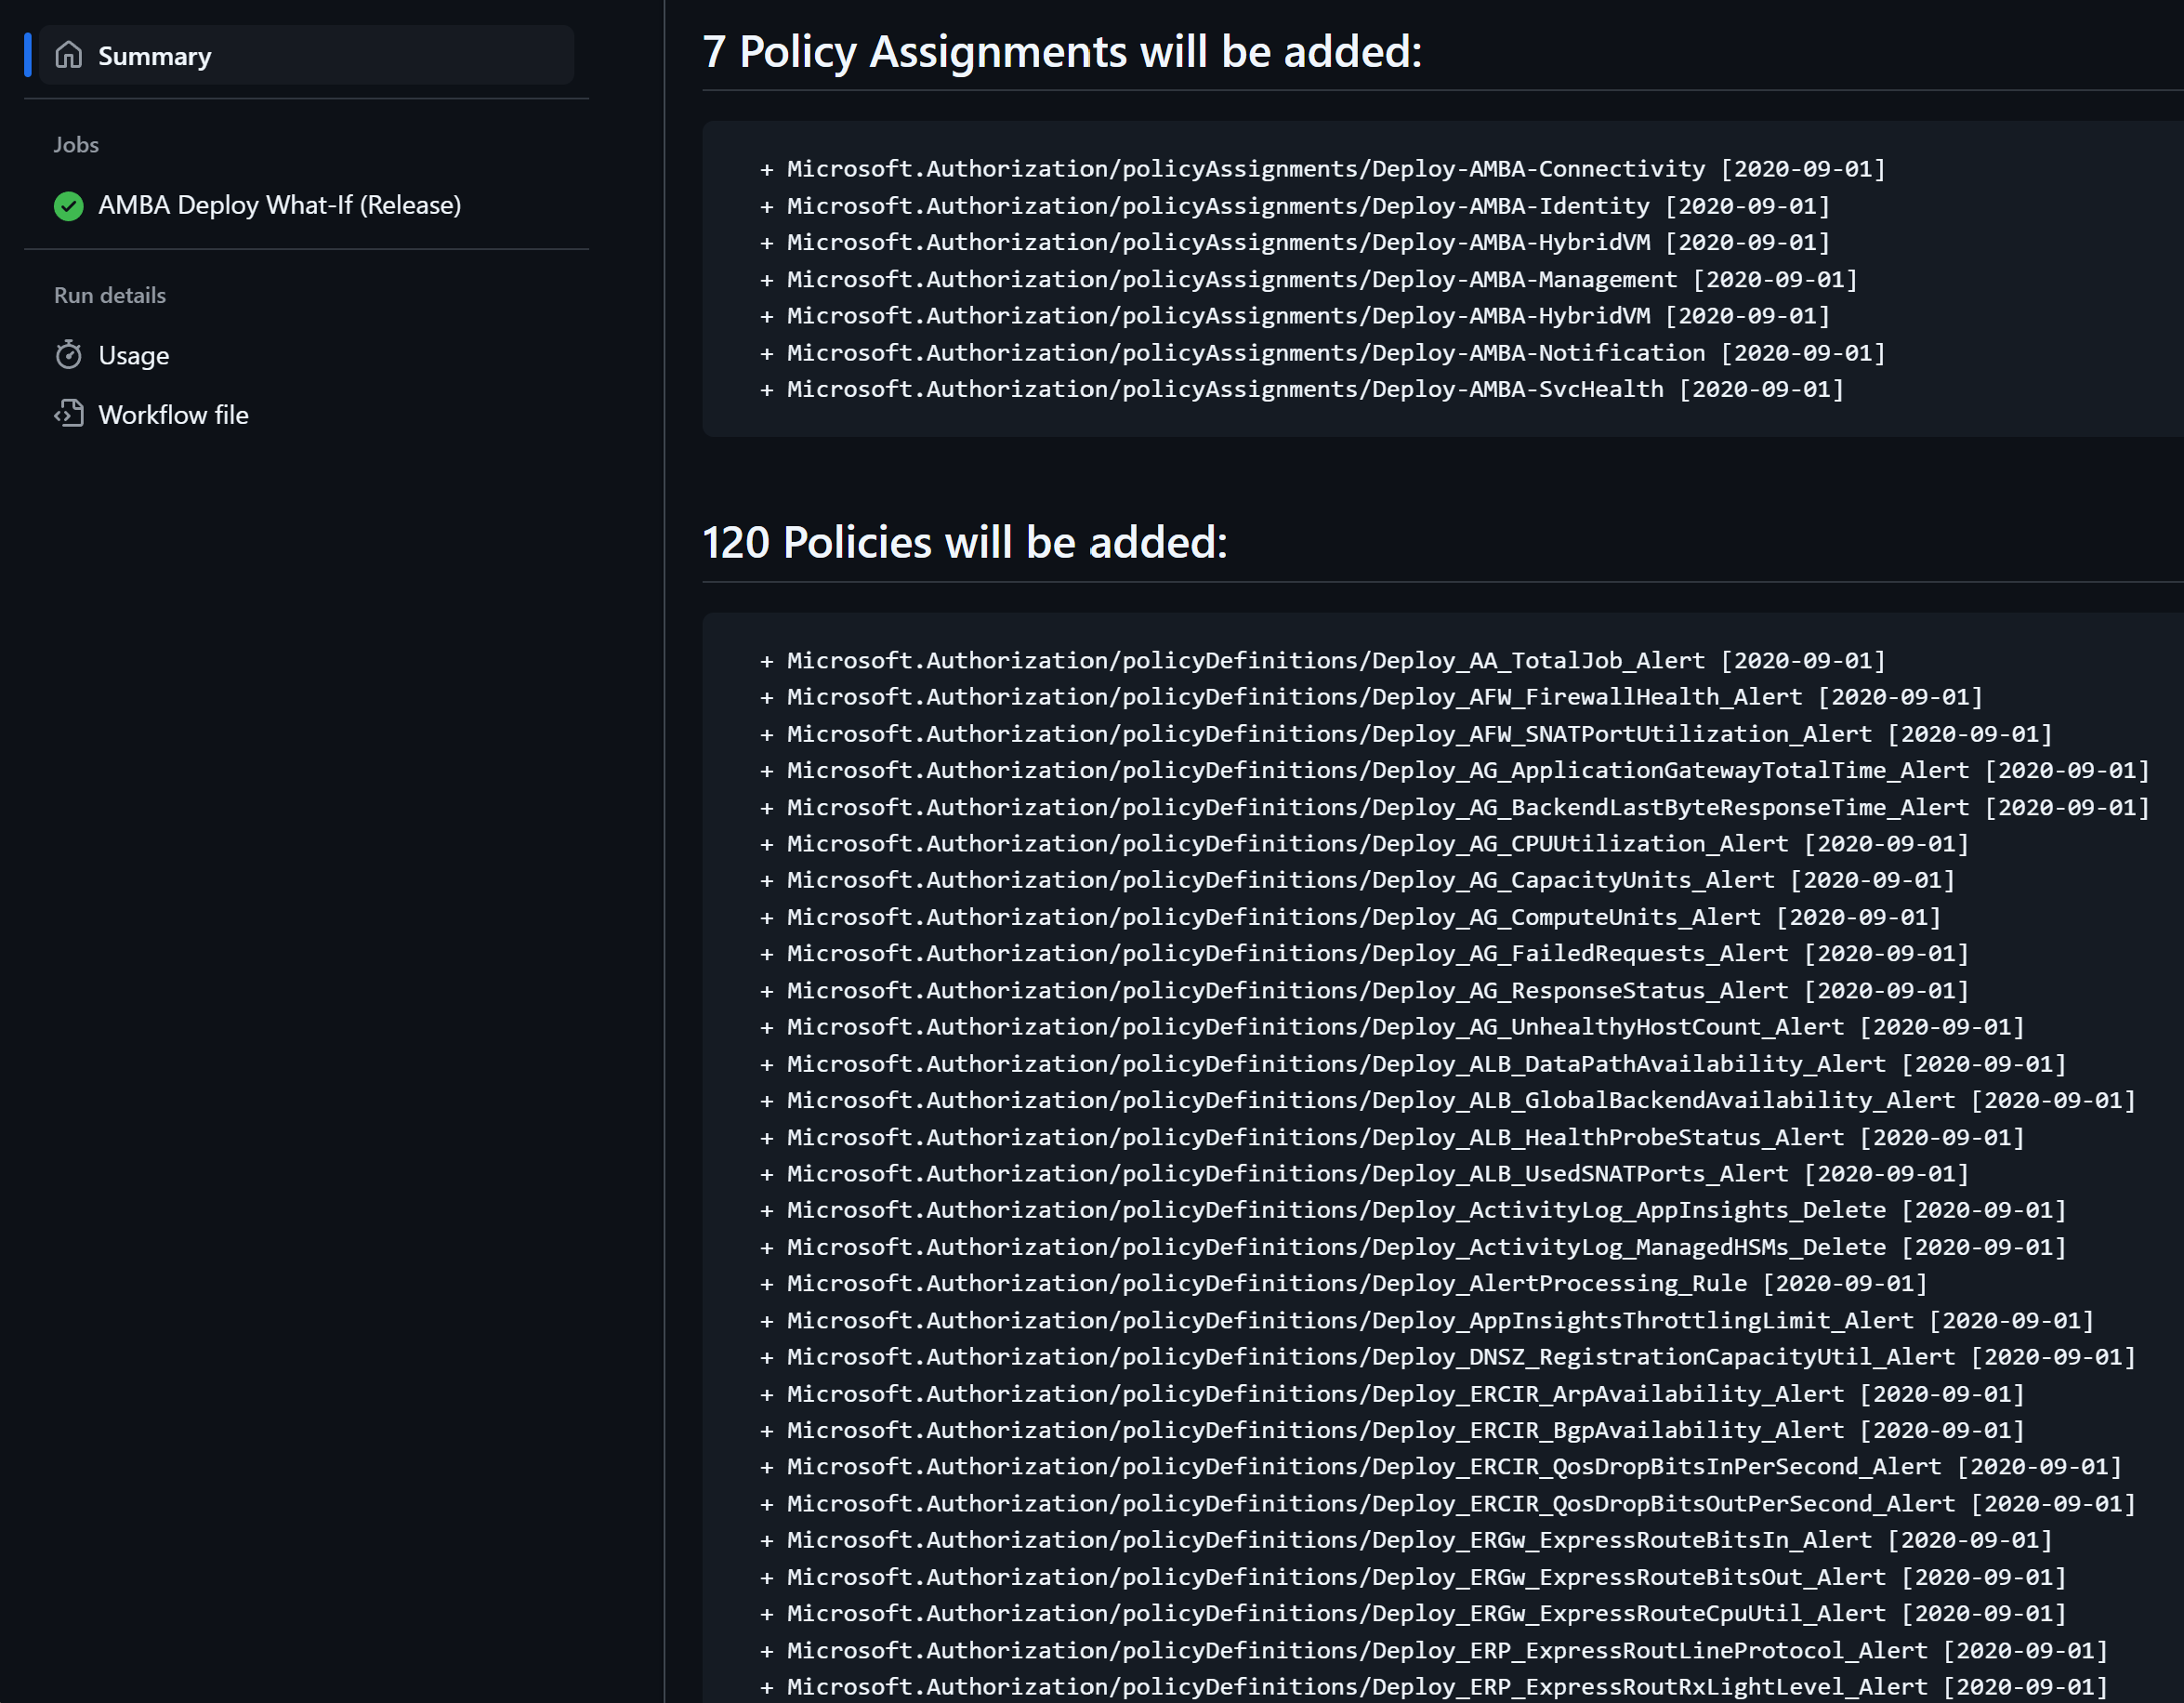Select the Deploy_ALB_GlobalBackendAvailability_Alert line
Screen dimensions: 2184x1703
[1448, 1100]
